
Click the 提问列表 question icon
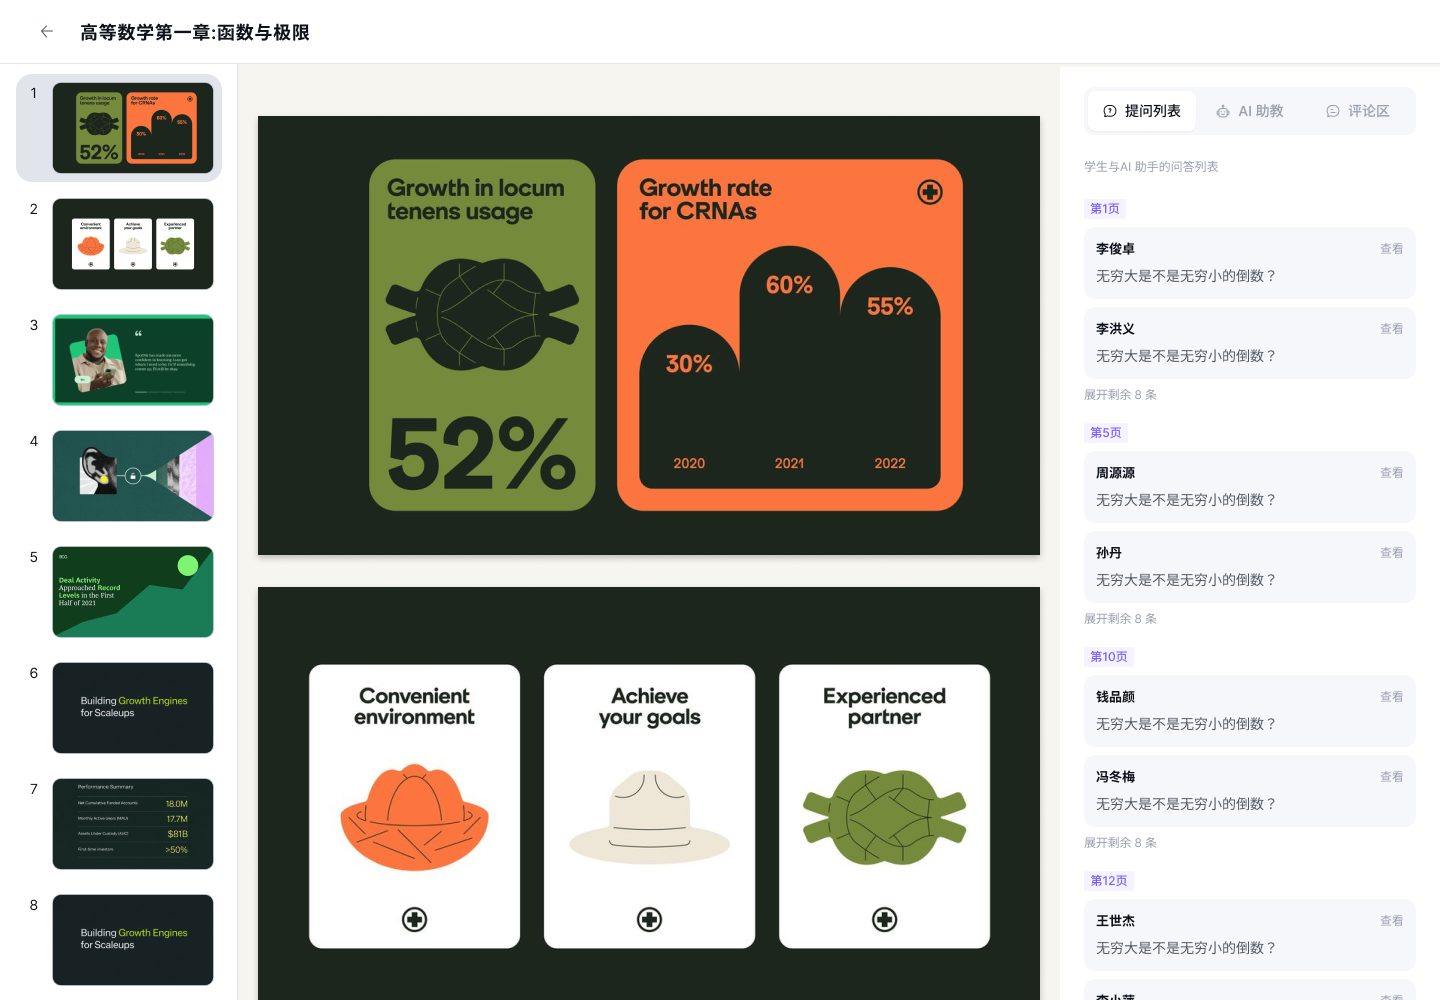coord(1109,112)
